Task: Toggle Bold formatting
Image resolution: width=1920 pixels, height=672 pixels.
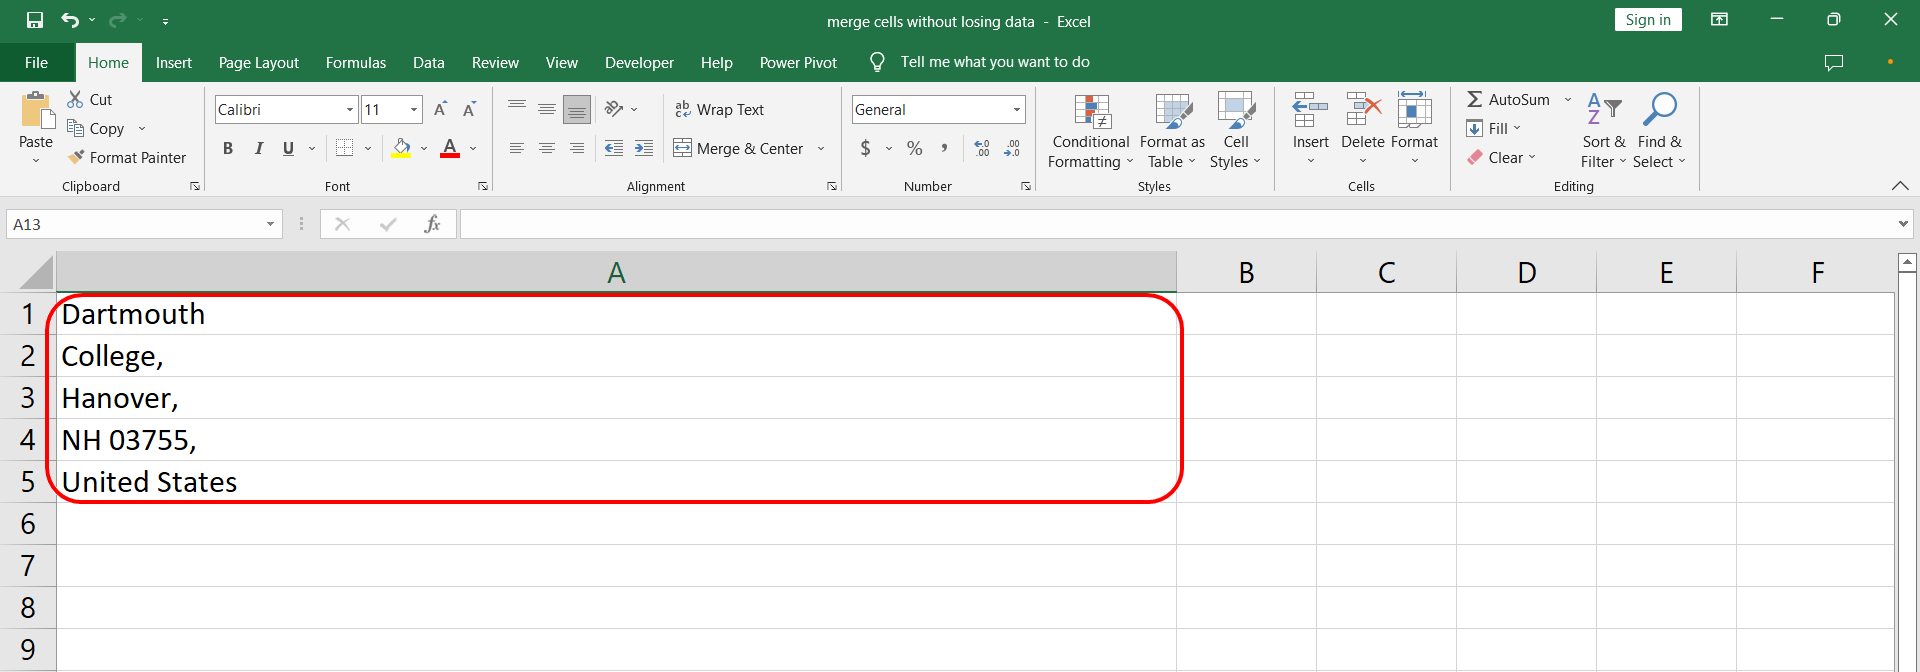Action: tap(228, 148)
